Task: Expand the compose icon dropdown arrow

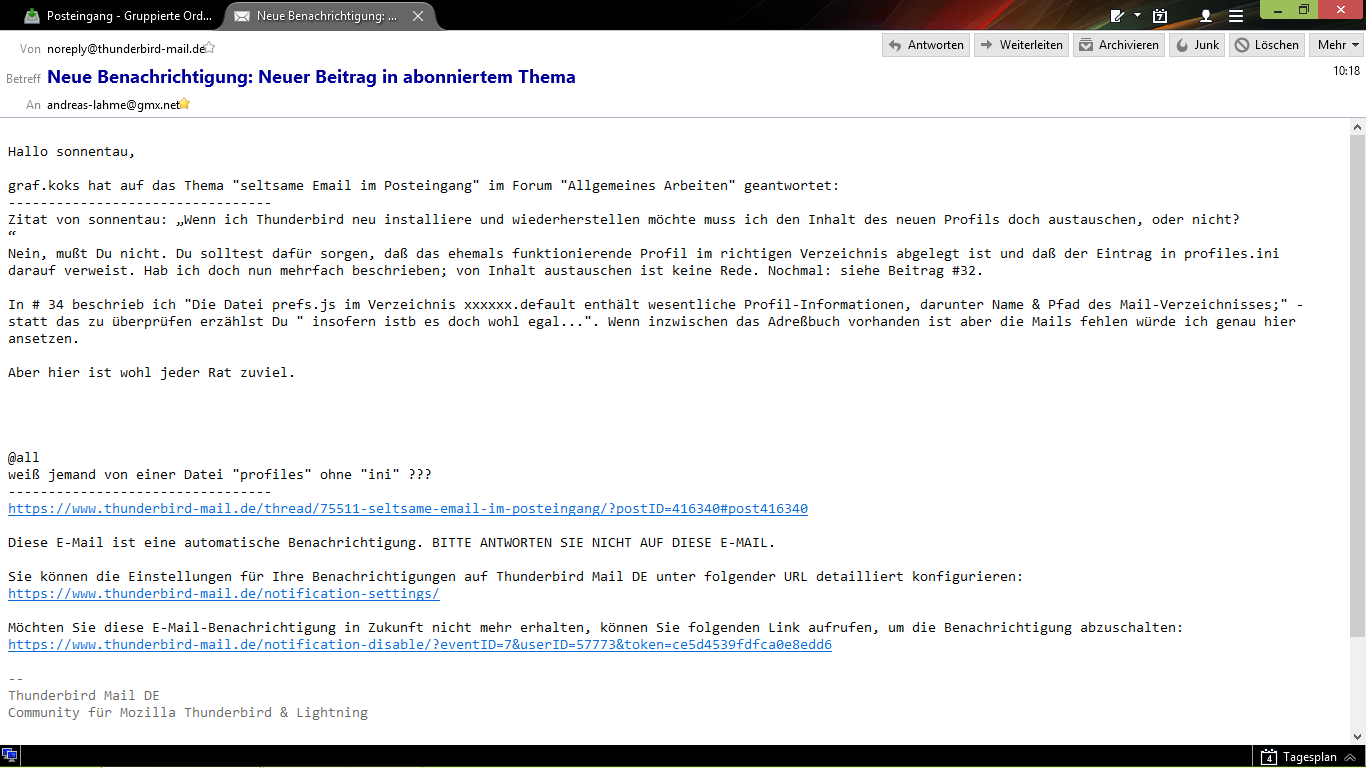Action: pyautogui.click(x=1137, y=16)
